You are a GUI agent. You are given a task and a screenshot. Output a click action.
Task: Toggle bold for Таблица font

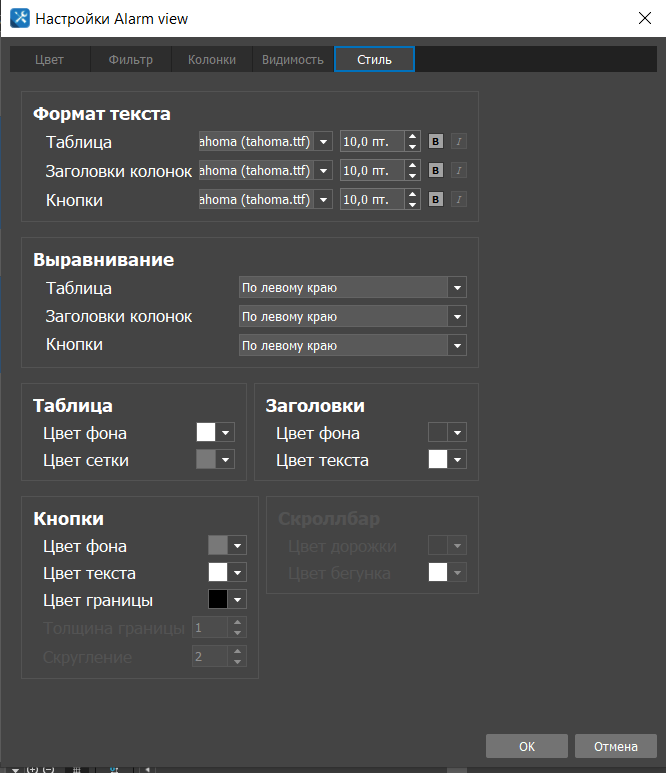click(x=436, y=142)
